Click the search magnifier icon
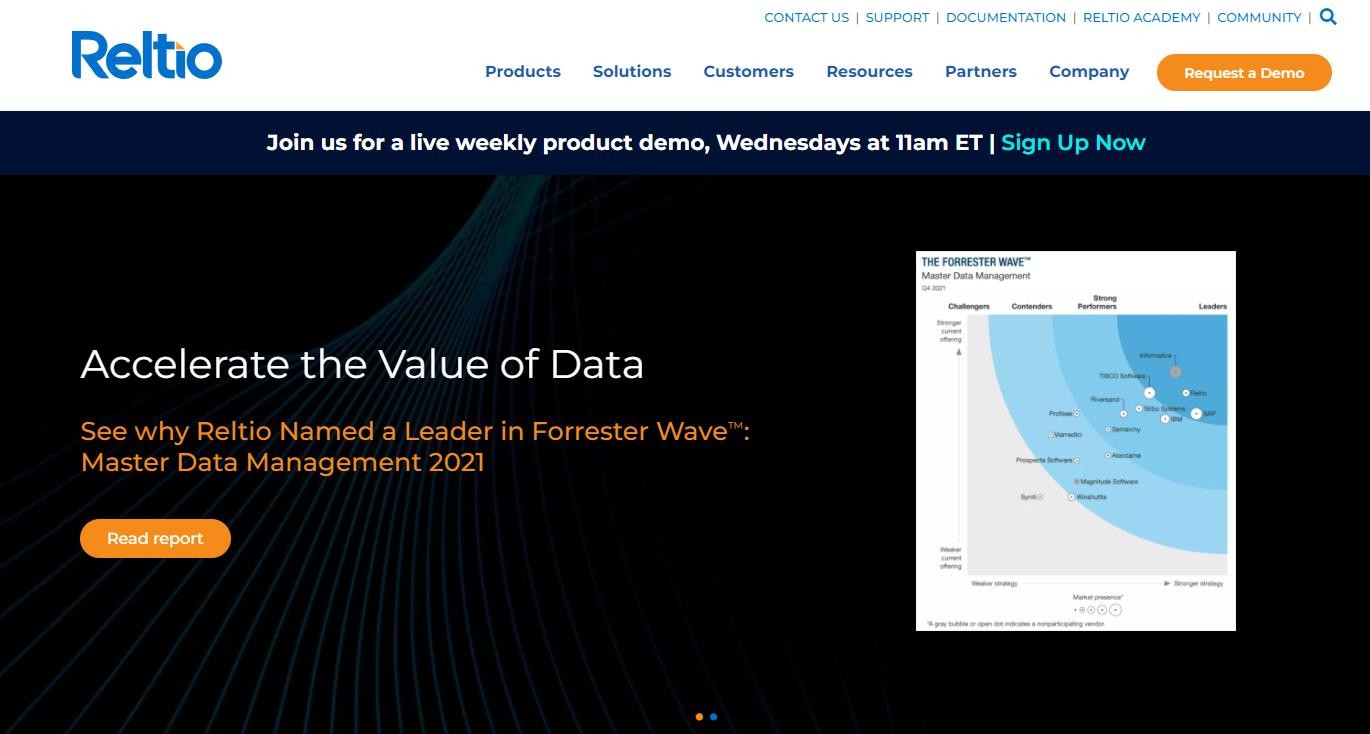Viewport: 1370px width, 734px height. click(x=1328, y=16)
